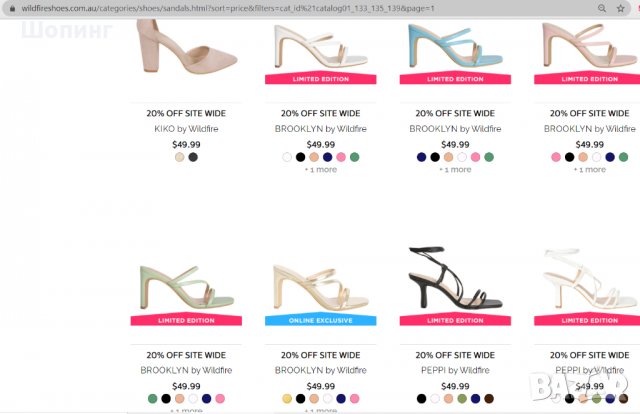Click the nude KIKO block heel image
The height and width of the screenshot is (414, 640).
(x=186, y=47)
